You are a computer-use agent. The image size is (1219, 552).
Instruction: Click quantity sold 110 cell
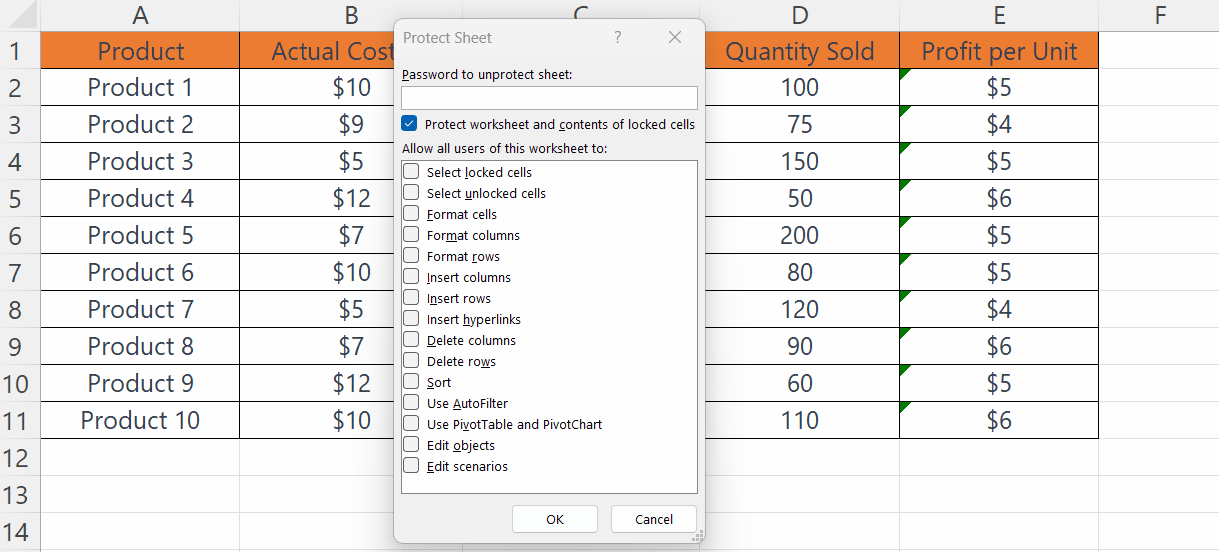(802, 421)
